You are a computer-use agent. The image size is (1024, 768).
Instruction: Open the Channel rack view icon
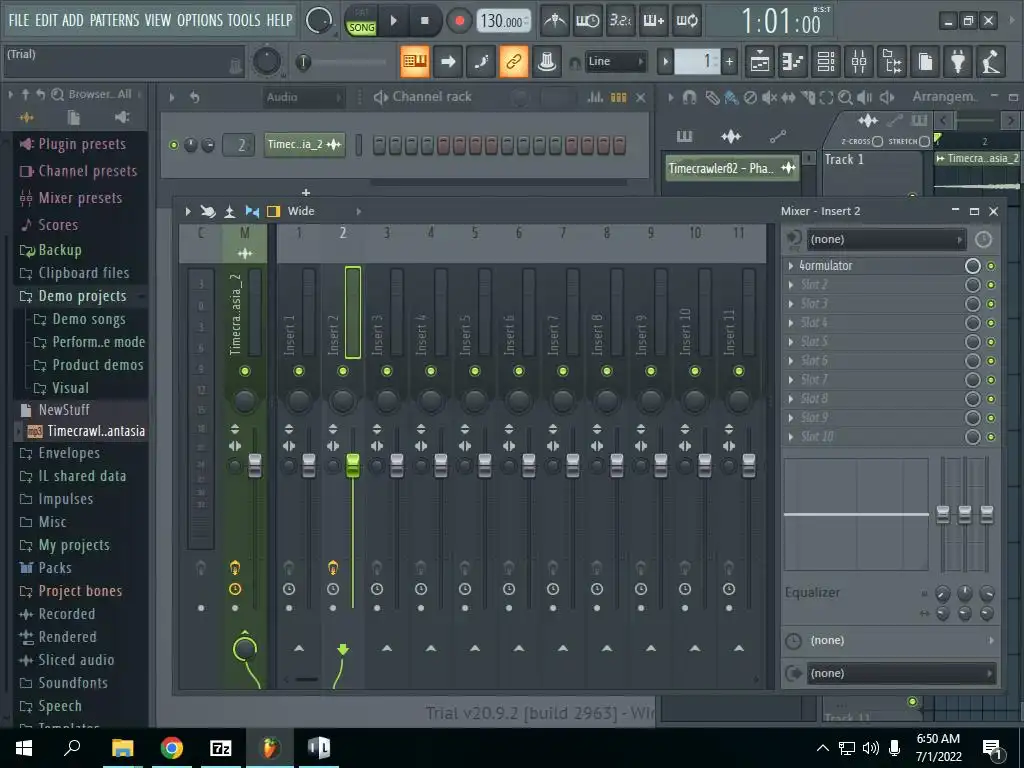pyautogui.click(x=826, y=62)
